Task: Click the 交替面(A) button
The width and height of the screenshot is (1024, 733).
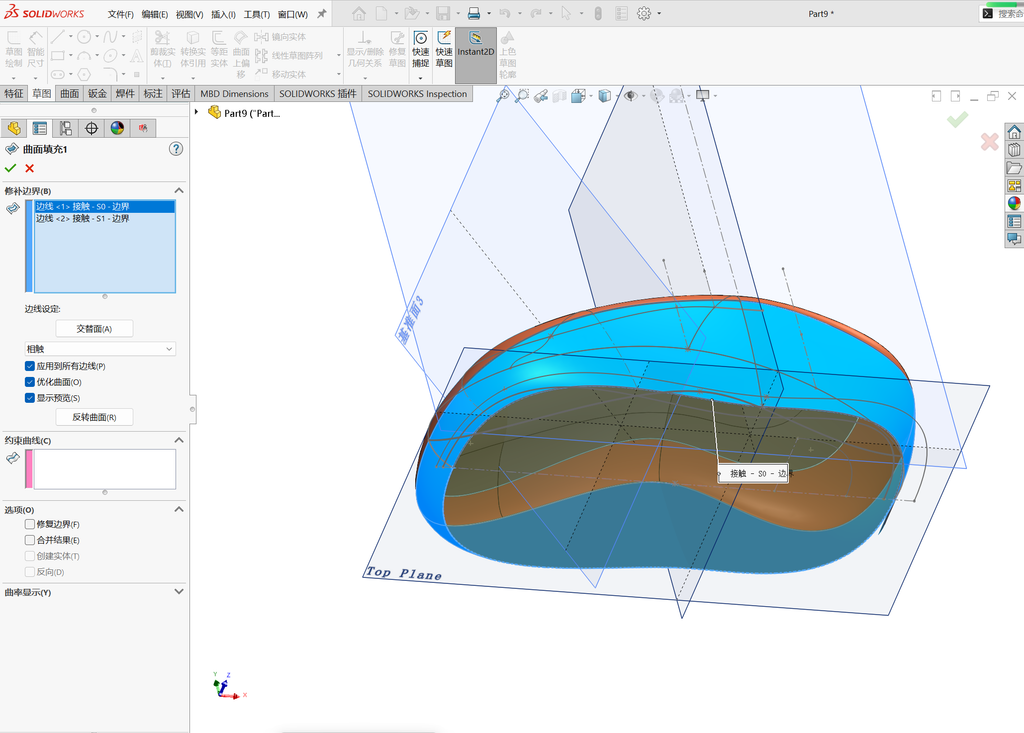Action: [x=94, y=329]
